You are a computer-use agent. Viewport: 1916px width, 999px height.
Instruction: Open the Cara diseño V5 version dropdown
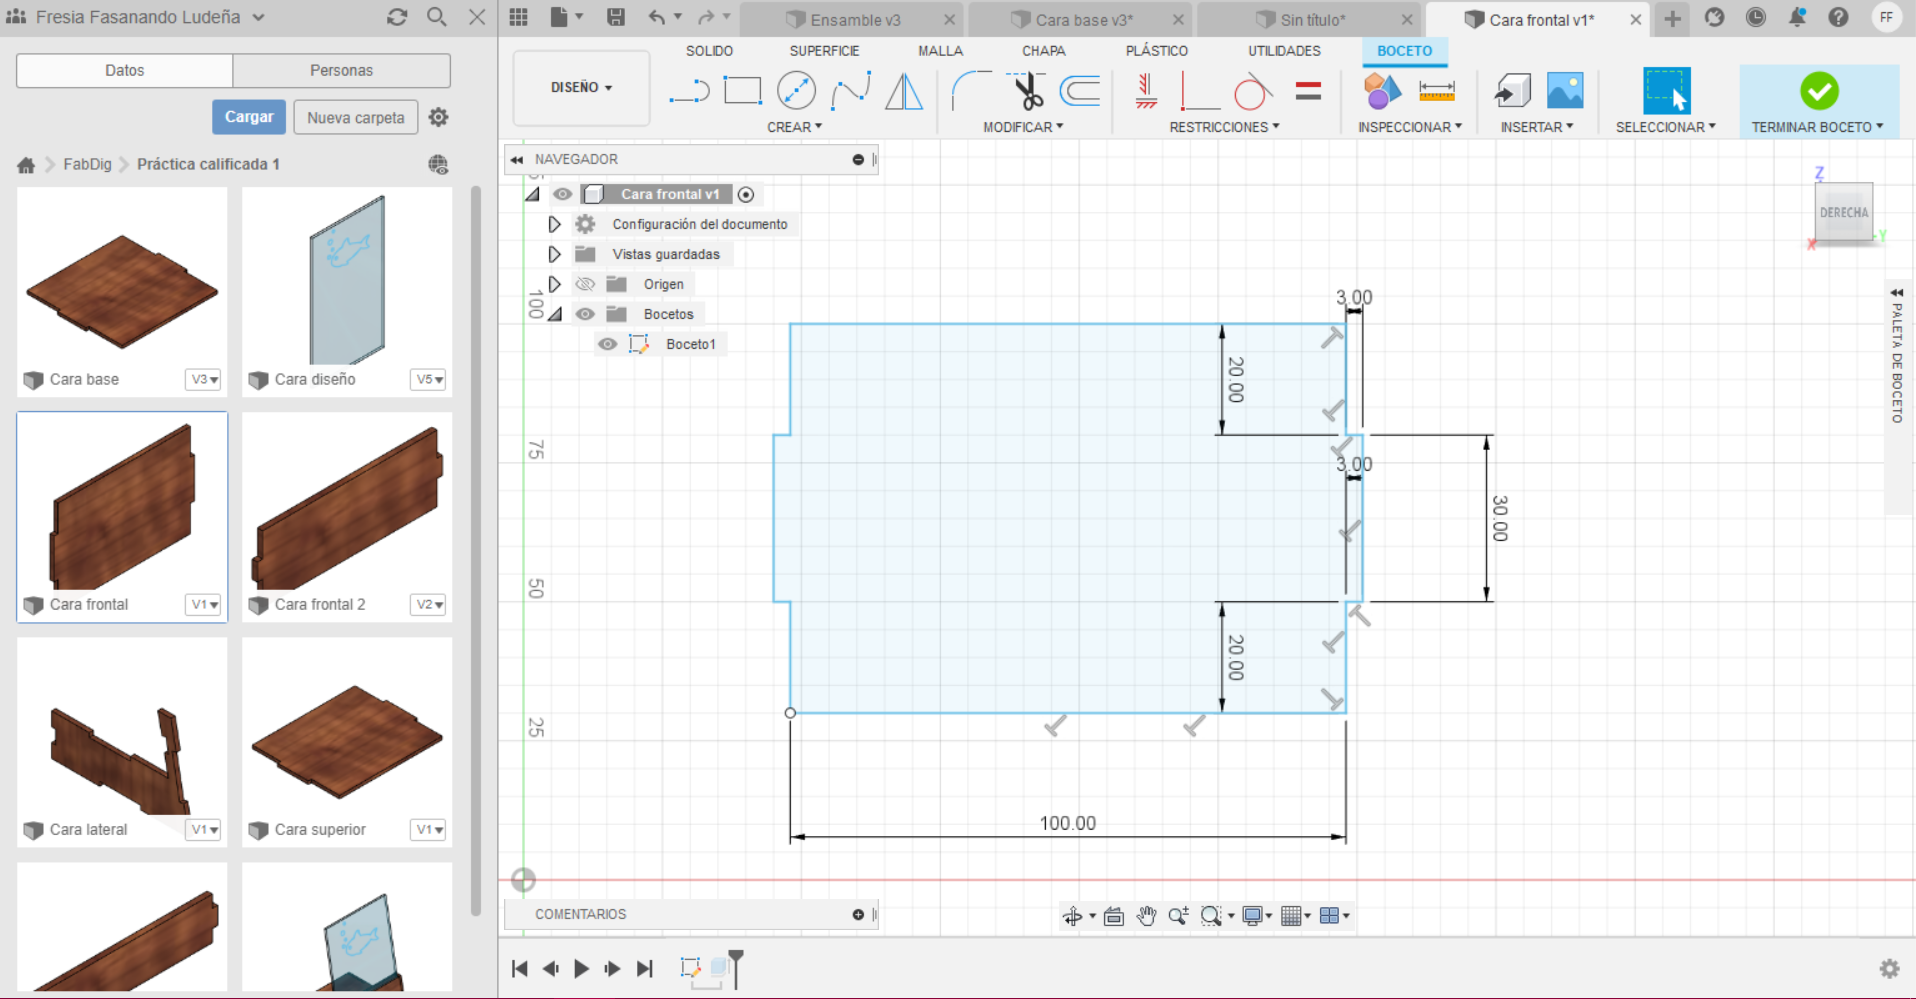tap(429, 379)
